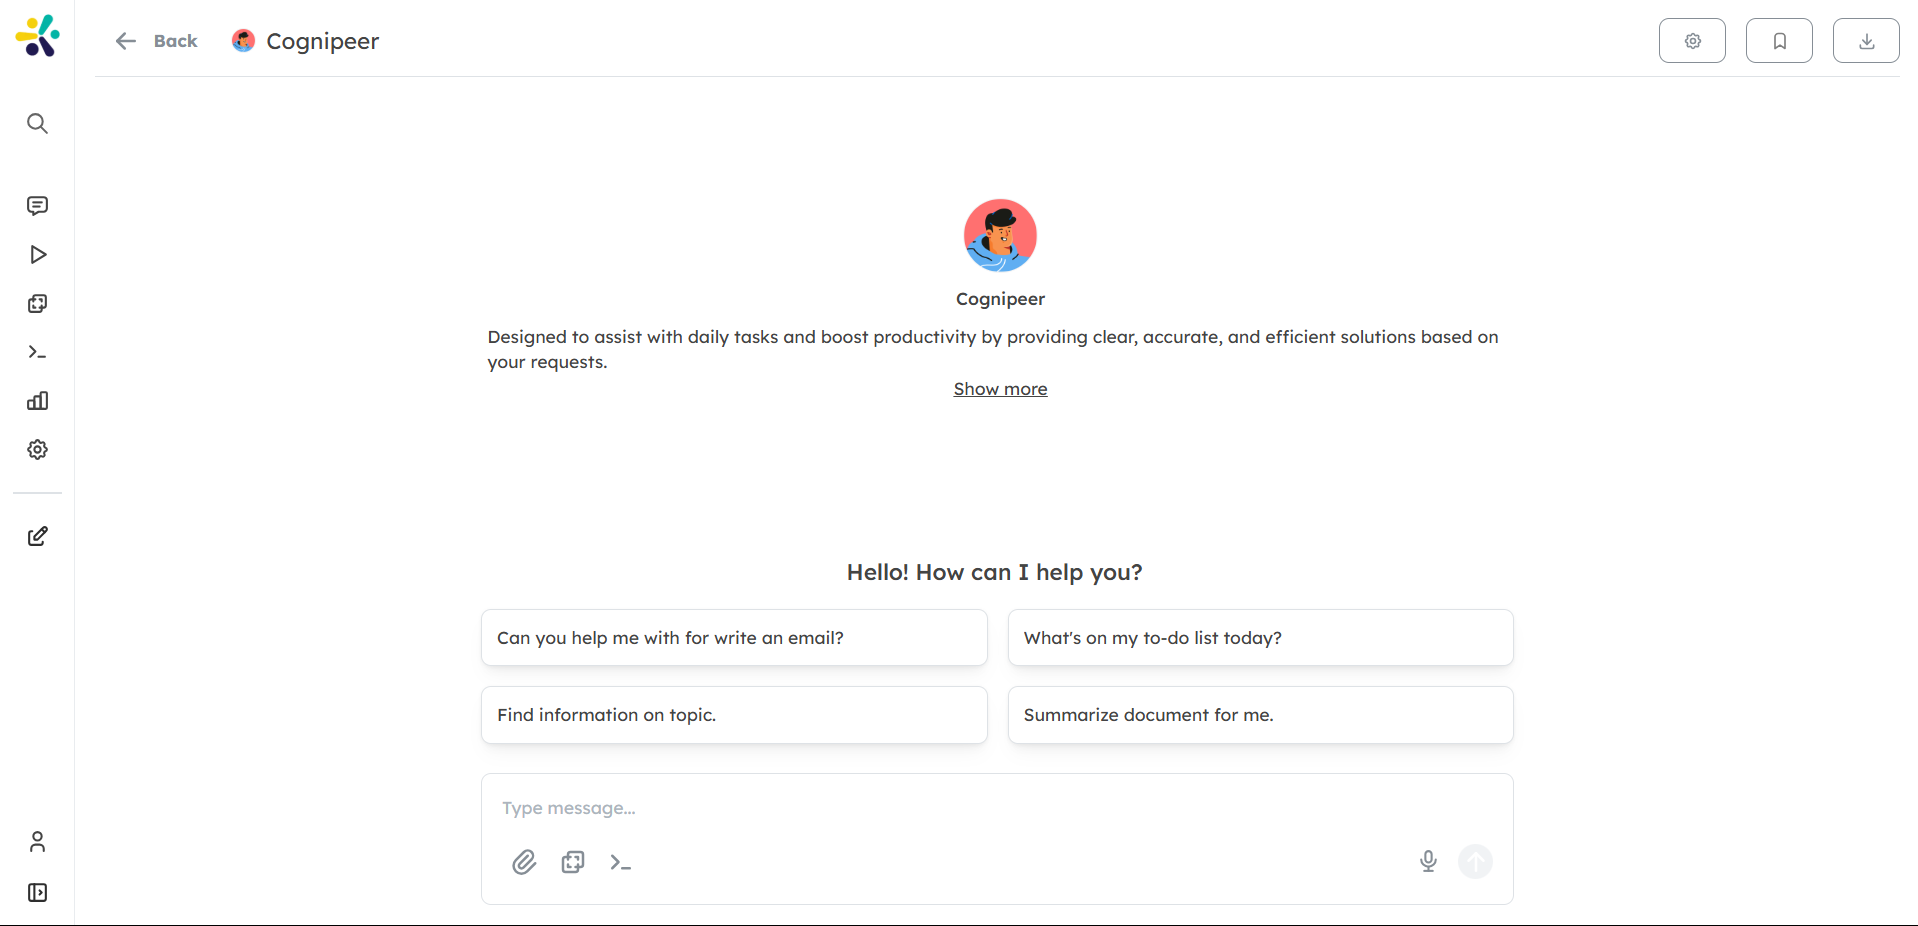
Task: Open the analytics bar chart section
Action: pyautogui.click(x=37, y=401)
